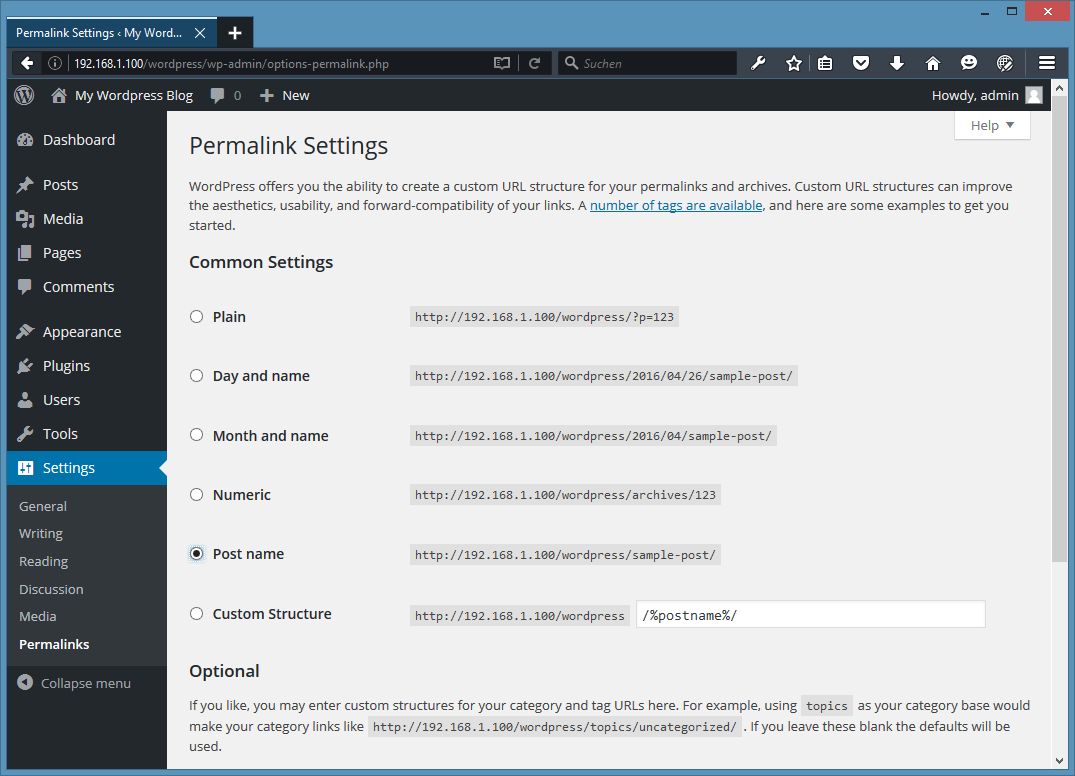
Task: Collapse the admin sidebar menu
Action: tap(74, 683)
